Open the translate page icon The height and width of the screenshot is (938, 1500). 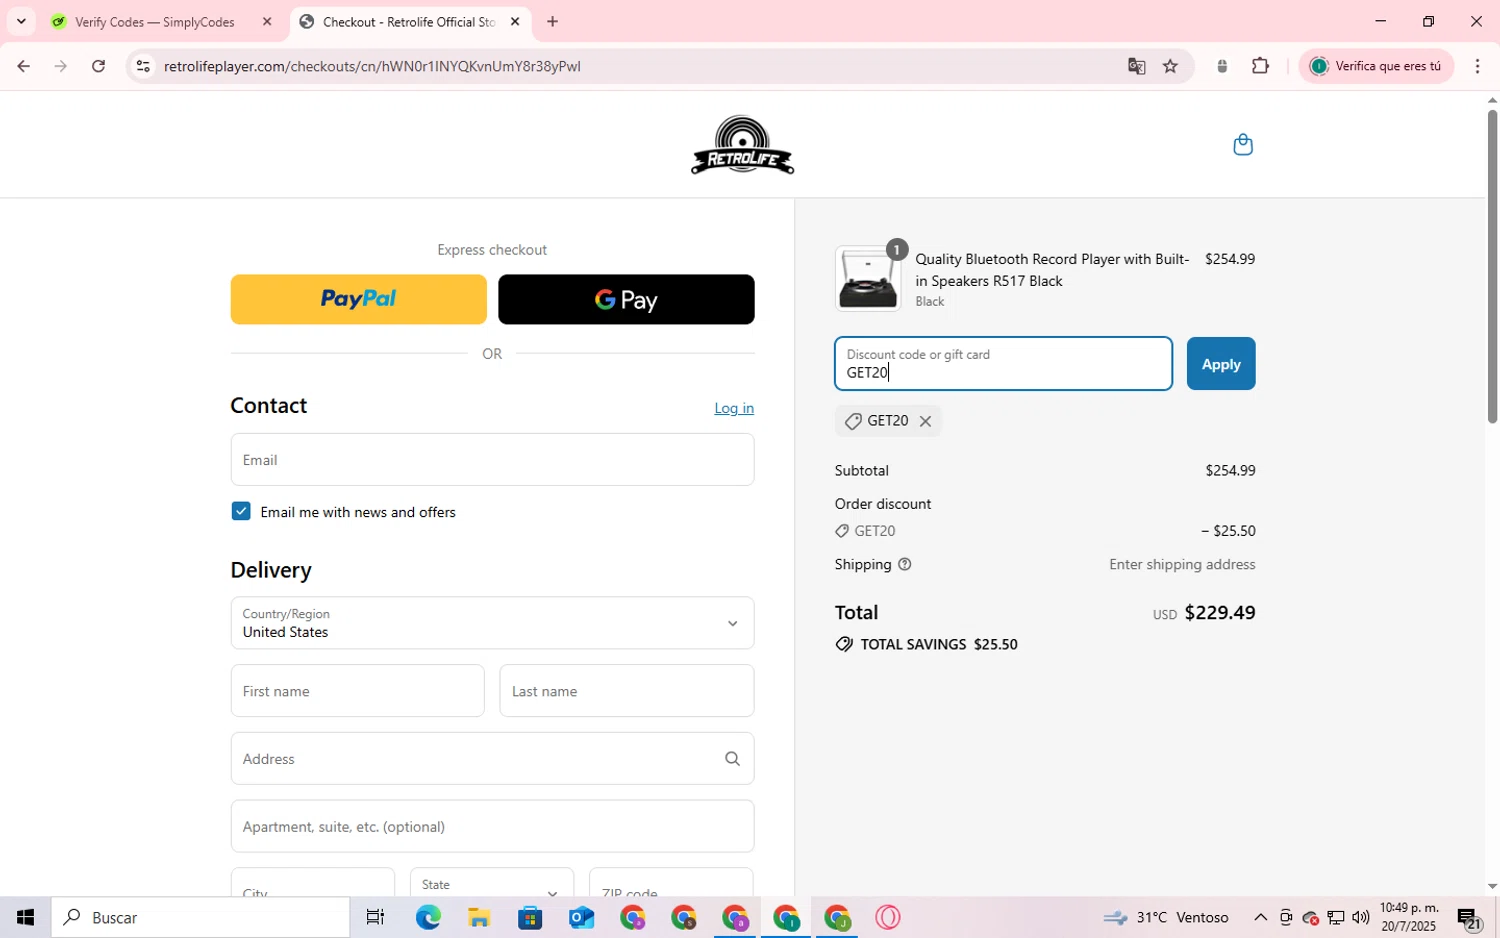click(x=1136, y=66)
